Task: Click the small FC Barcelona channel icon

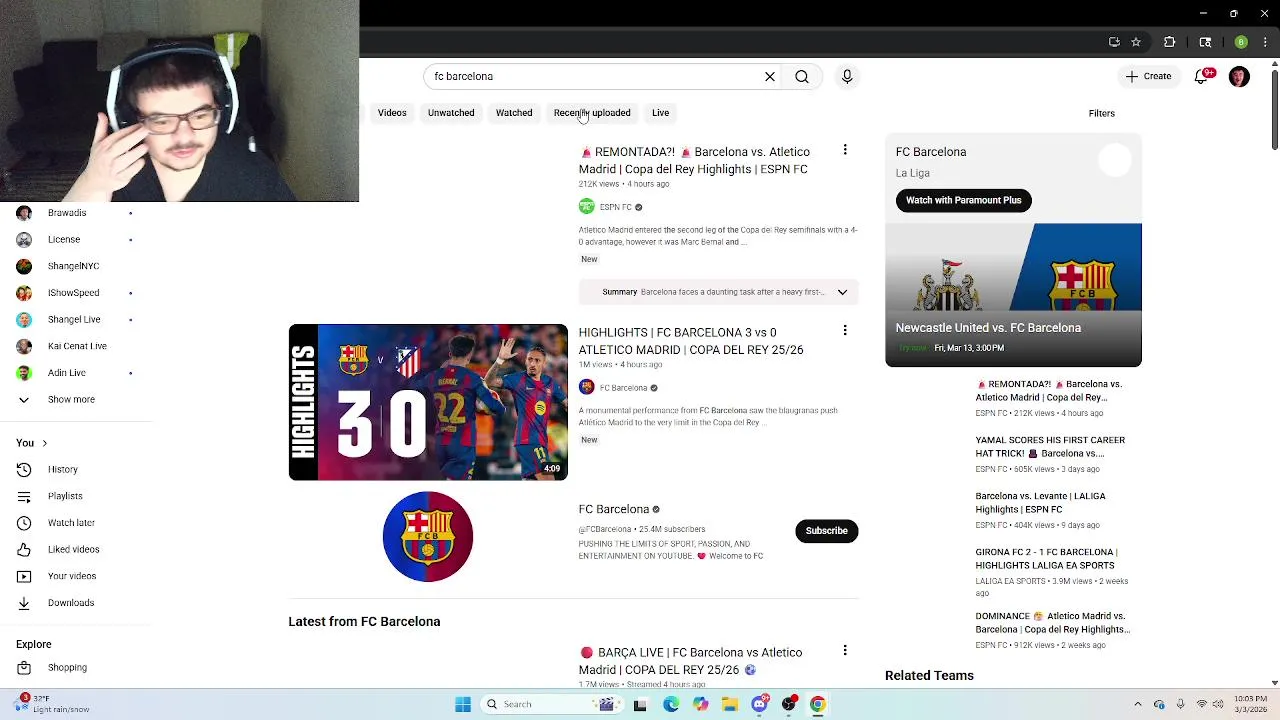Action: (x=586, y=387)
